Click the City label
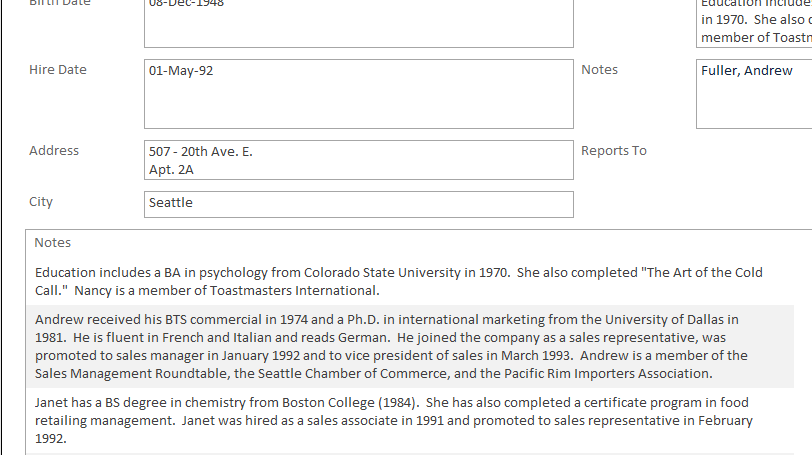Screen dimensions: 812x455 coord(41,202)
